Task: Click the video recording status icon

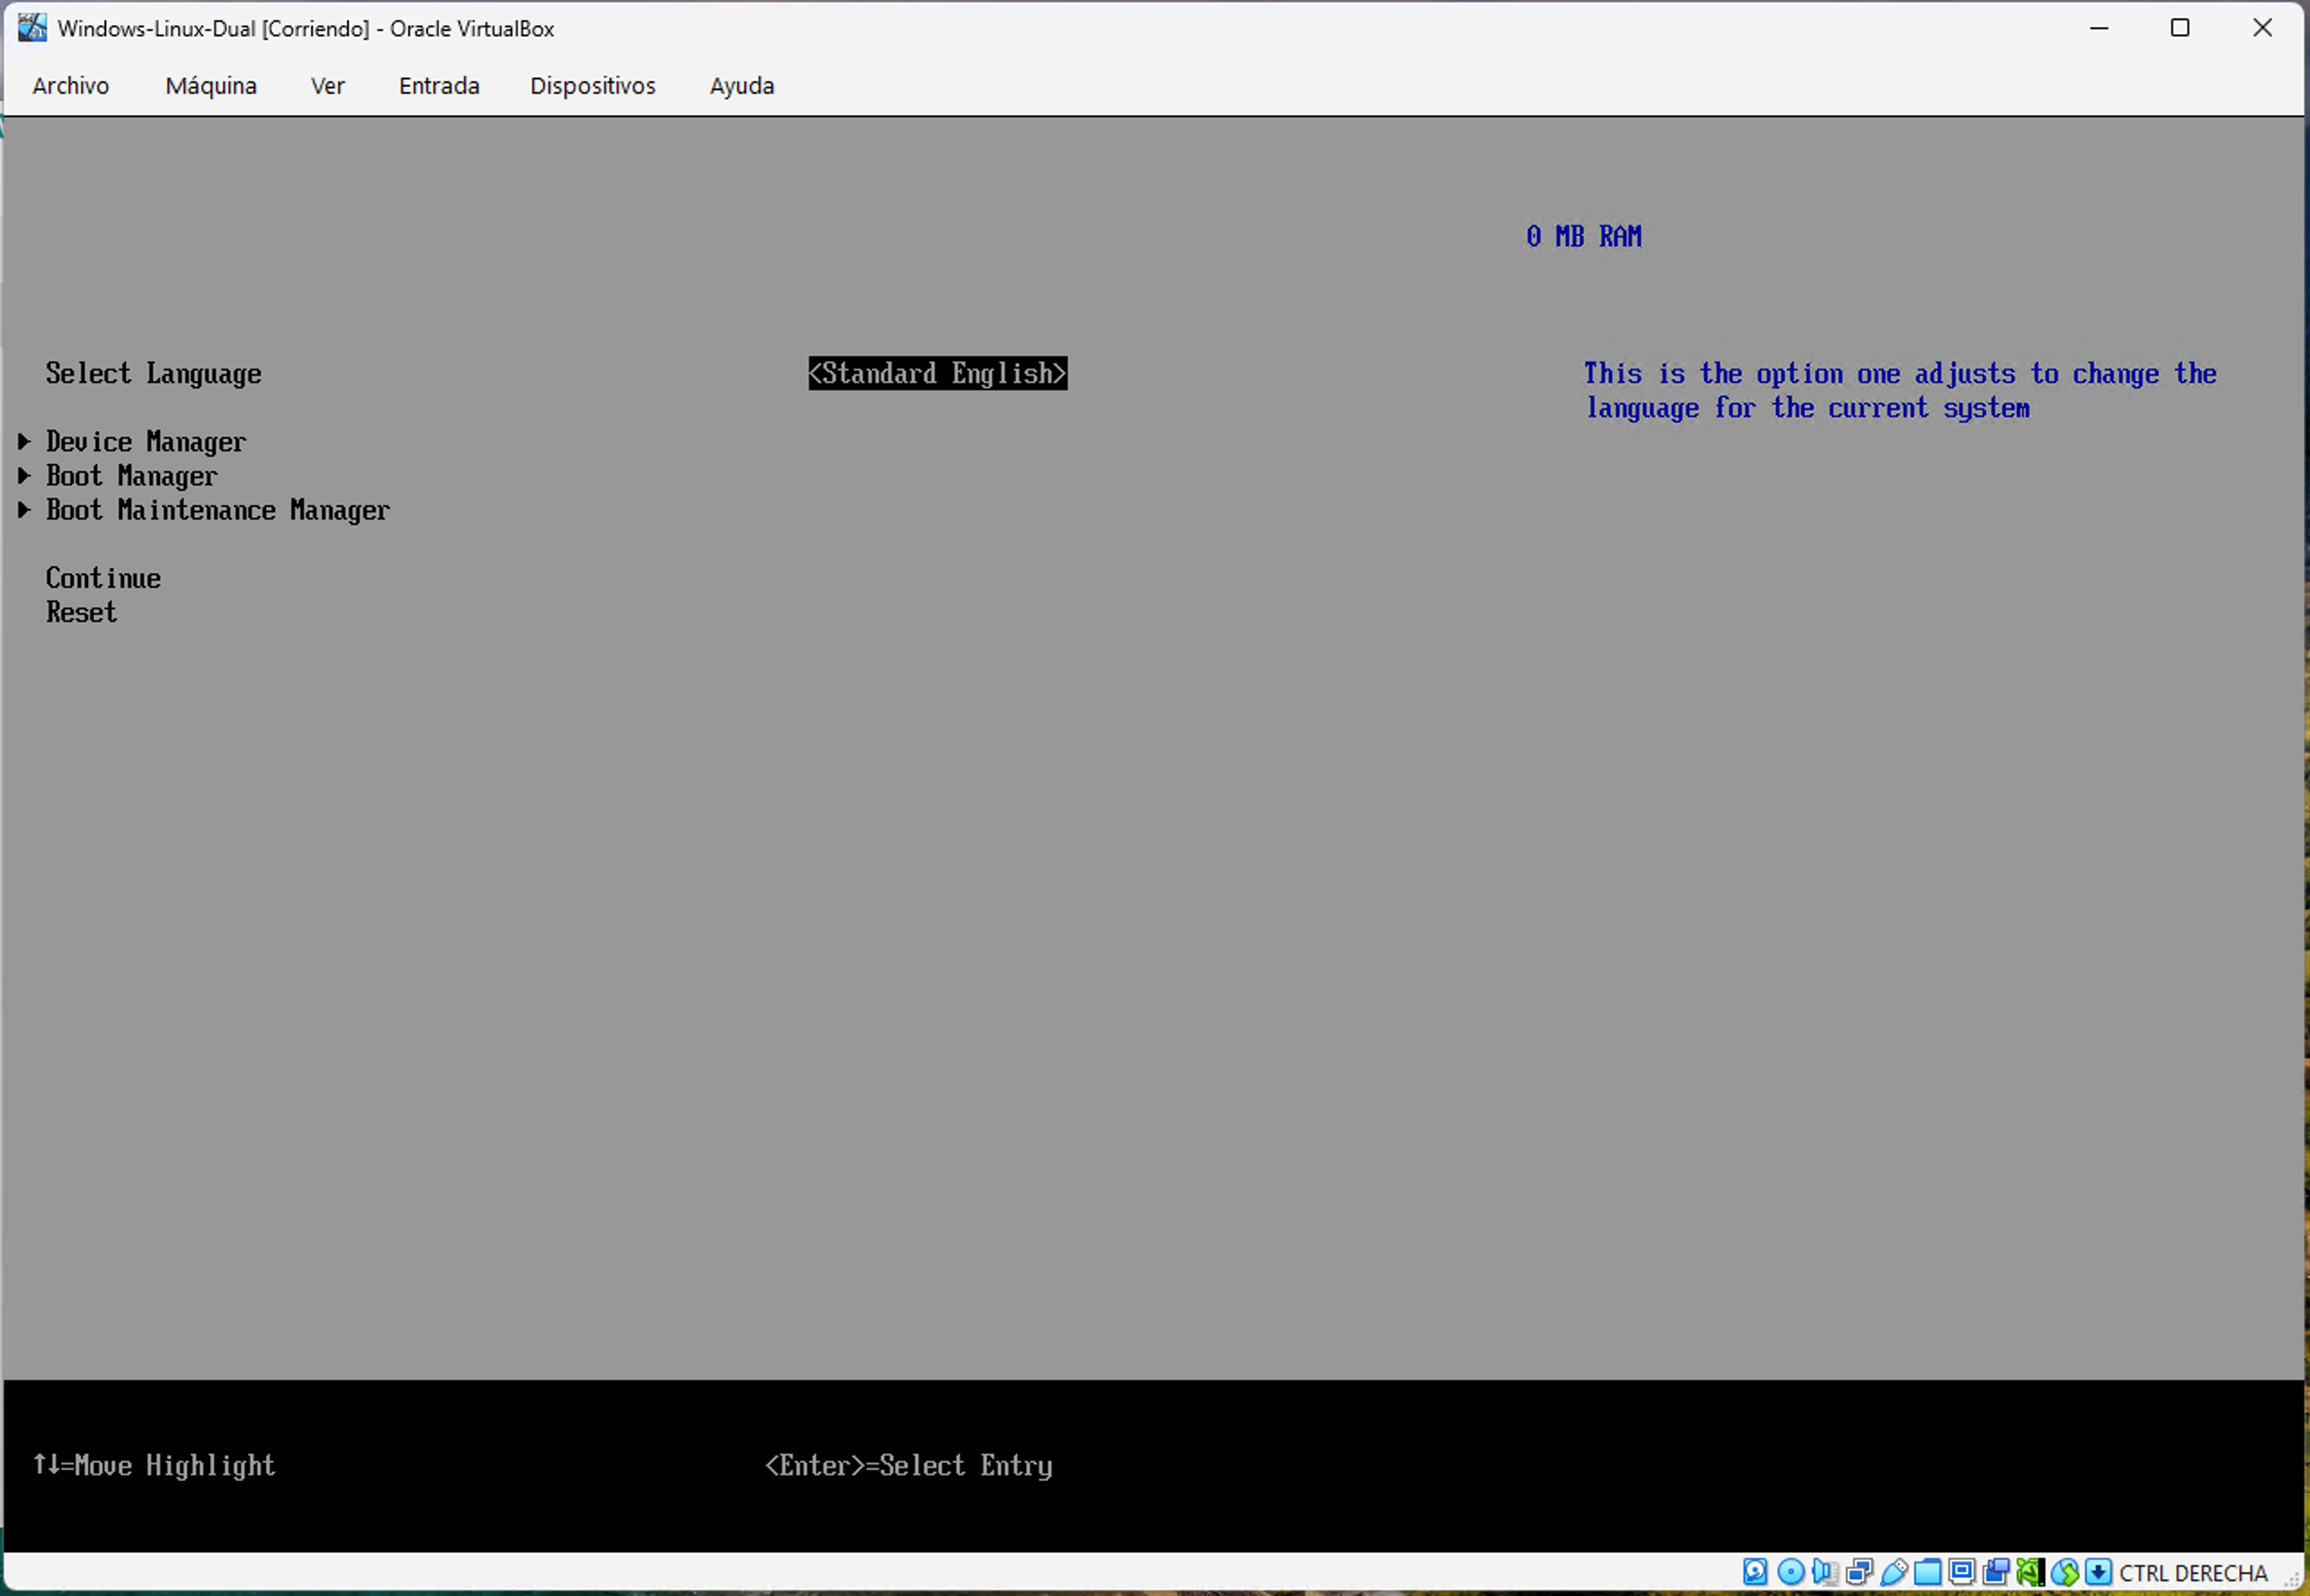Action: pos(1996,1572)
